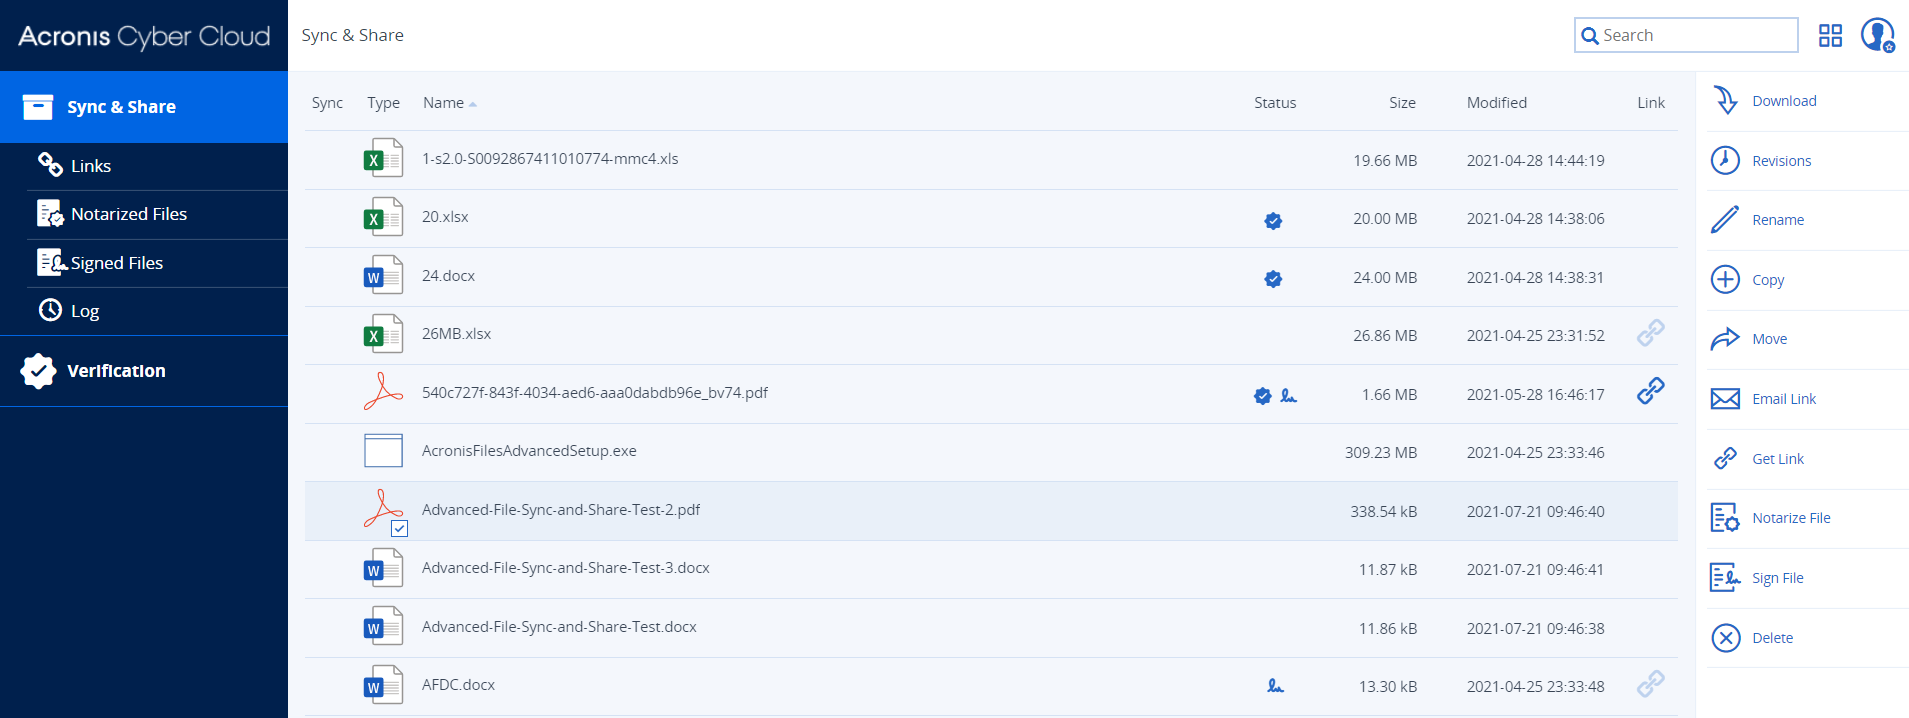Open Notarized Files in sidebar
This screenshot has width=1909, height=718.
pyautogui.click(x=129, y=214)
